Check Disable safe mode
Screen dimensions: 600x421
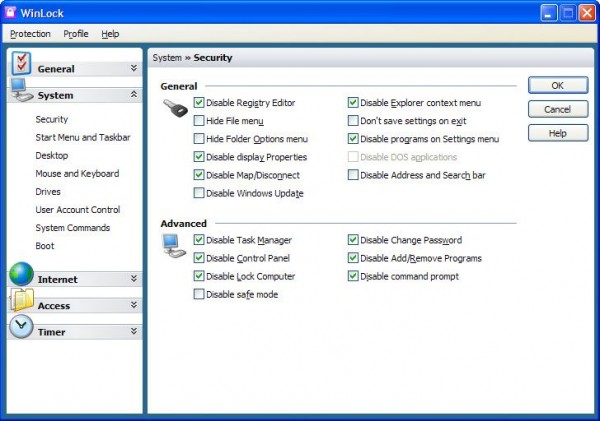pyautogui.click(x=199, y=294)
